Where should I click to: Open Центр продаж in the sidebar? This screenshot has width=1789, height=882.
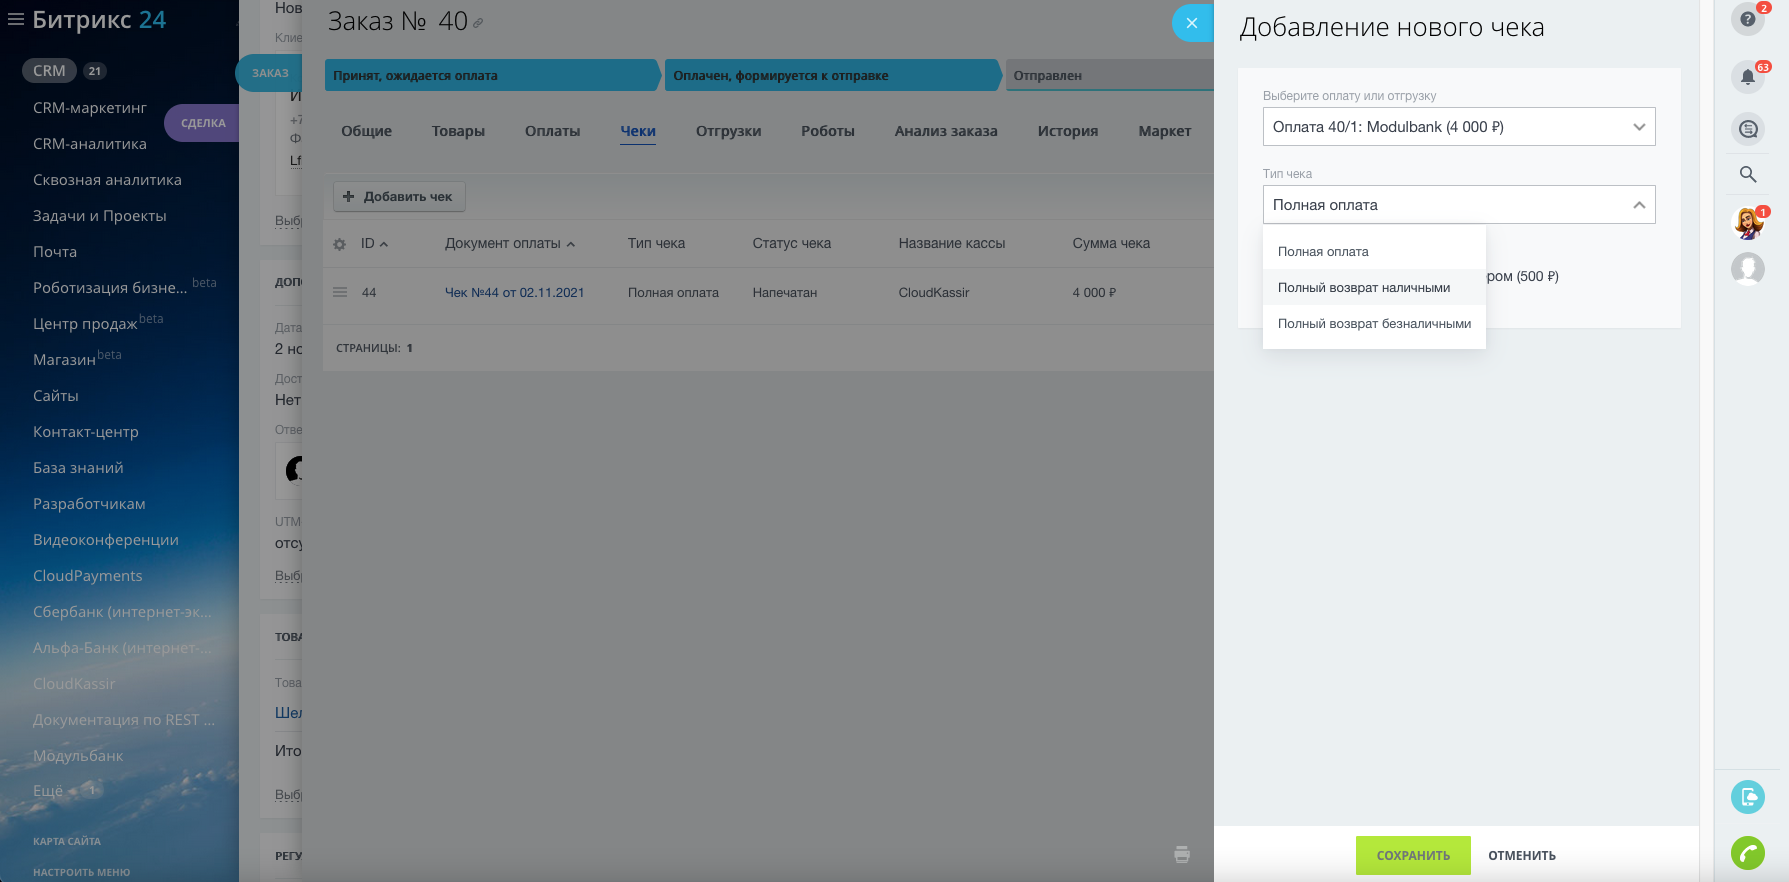click(85, 324)
